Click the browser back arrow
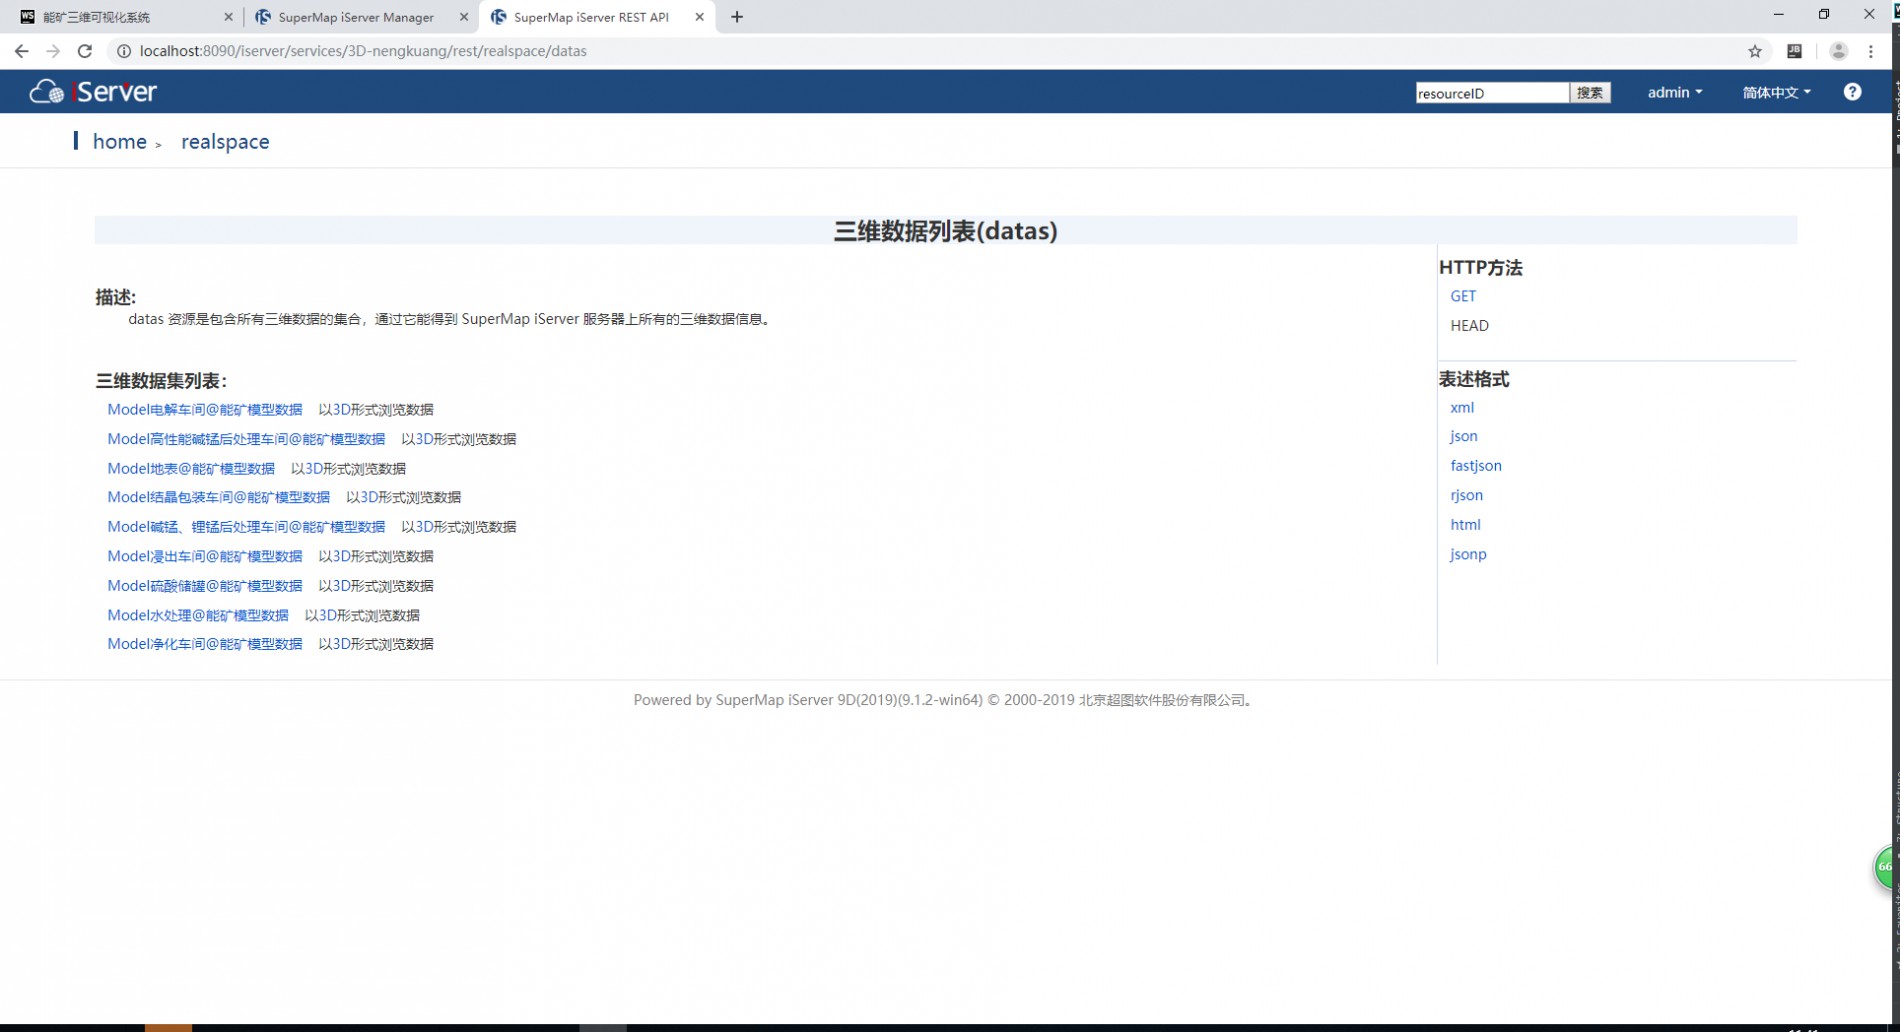The height and width of the screenshot is (1032, 1900). 21,51
